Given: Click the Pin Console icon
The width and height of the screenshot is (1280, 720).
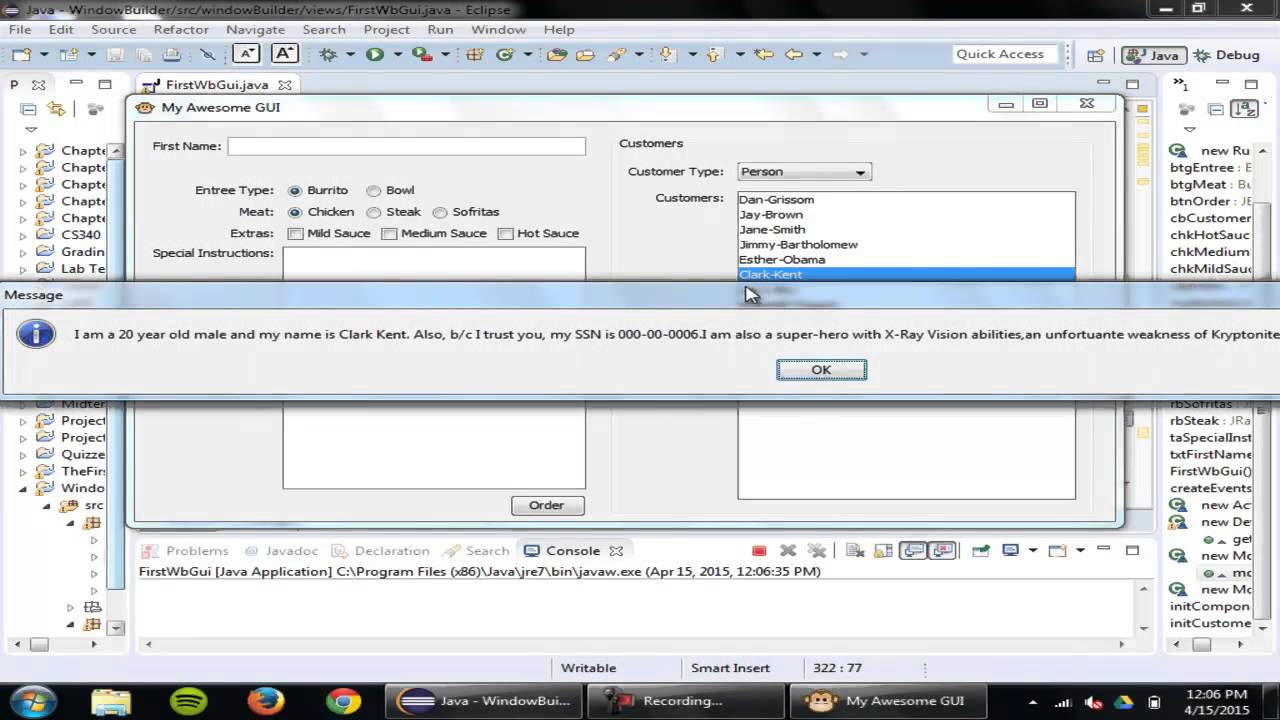Looking at the screenshot, I should tap(981, 551).
